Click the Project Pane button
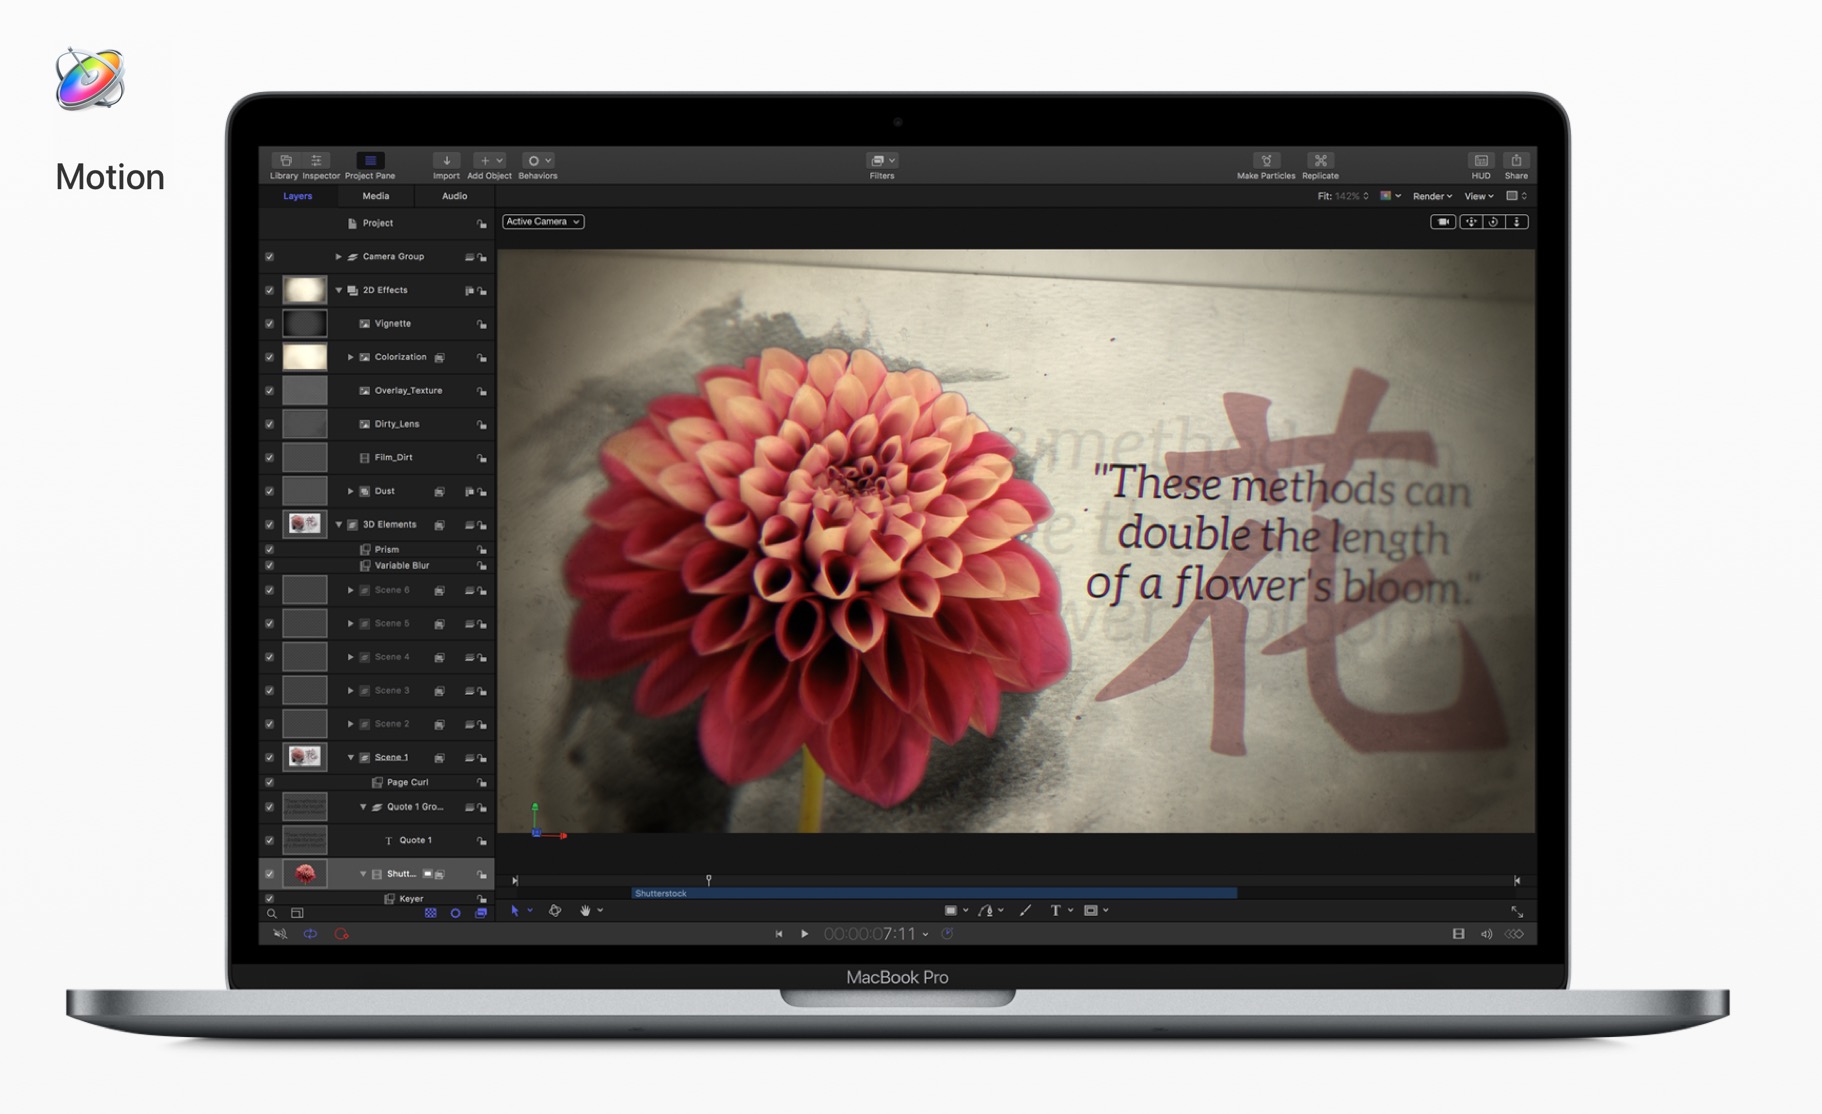The height and width of the screenshot is (1114, 1822). [x=370, y=162]
